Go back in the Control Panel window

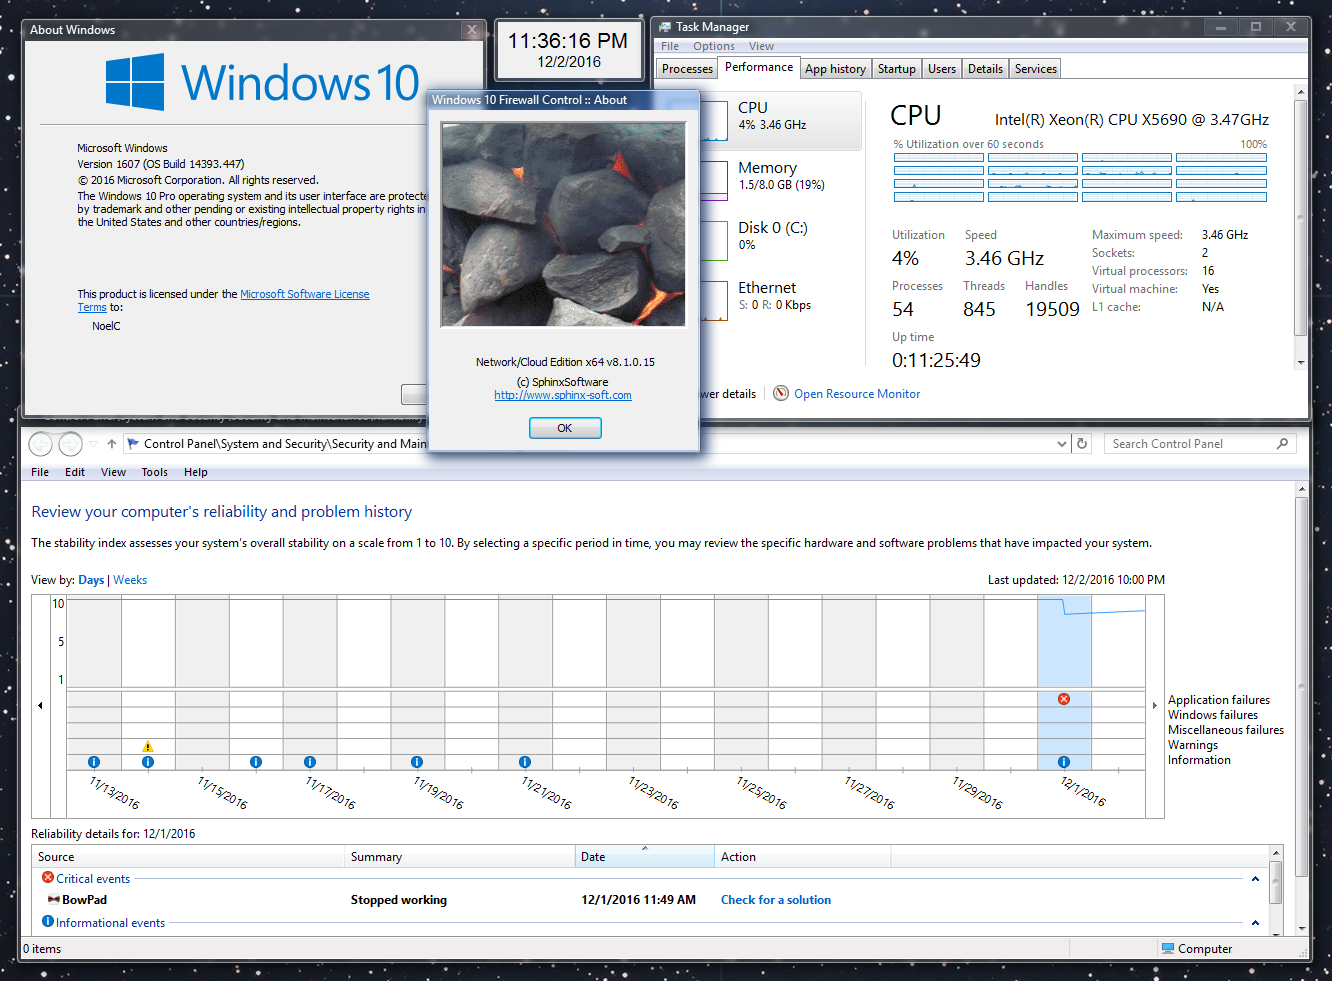tap(41, 443)
